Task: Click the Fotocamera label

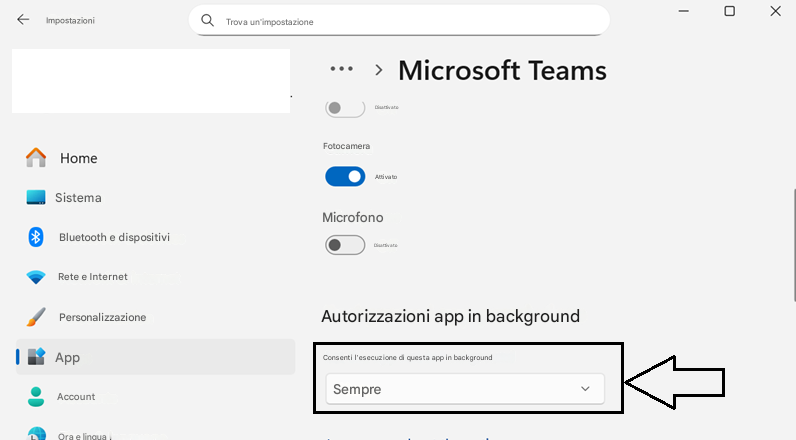Action: pos(346,146)
